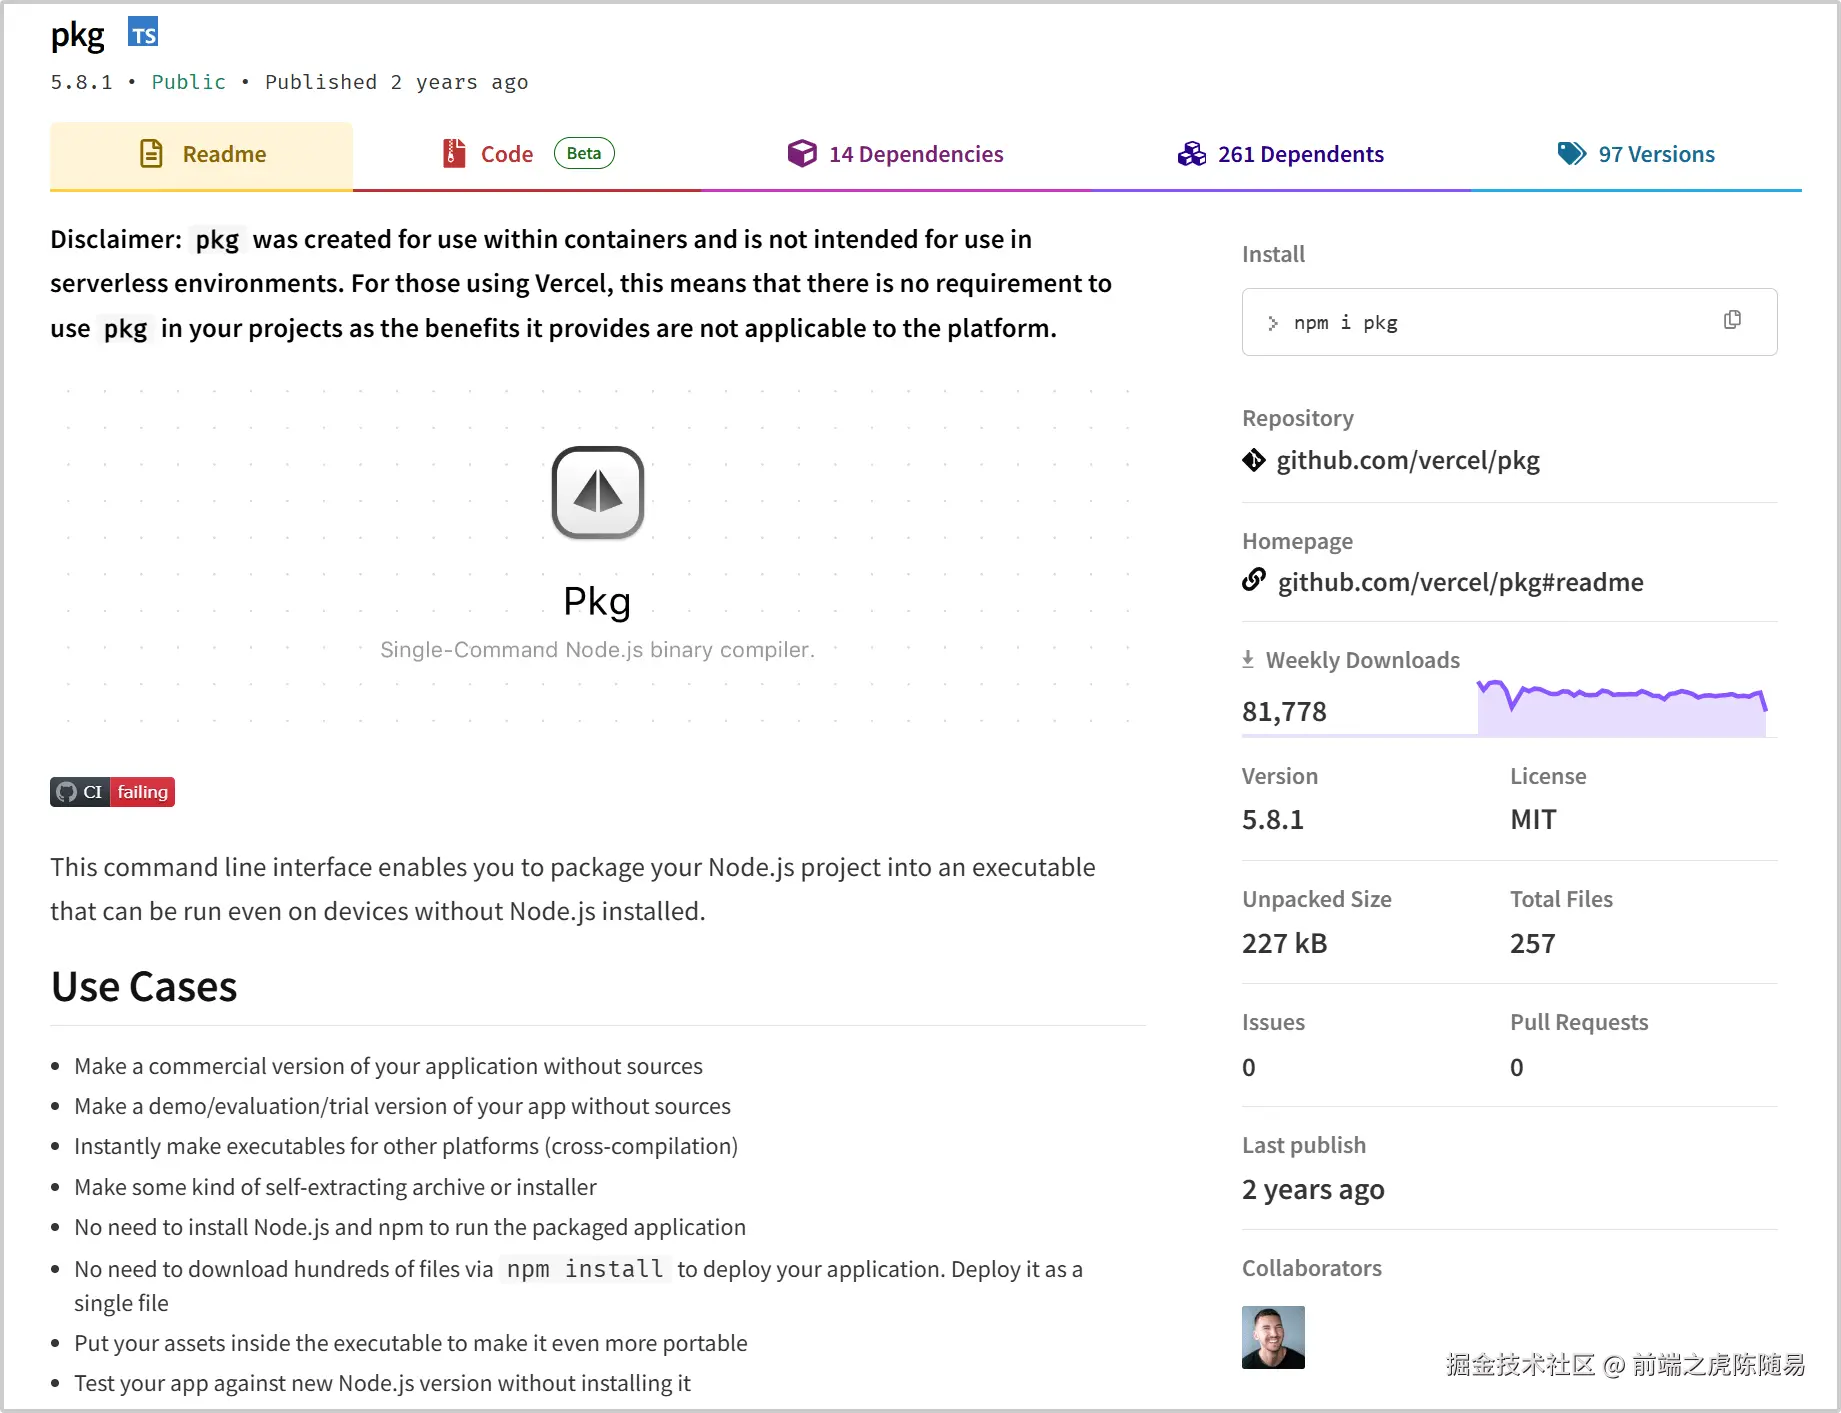
Task: Click the collaborator avatar thumbnail
Action: click(x=1273, y=1337)
